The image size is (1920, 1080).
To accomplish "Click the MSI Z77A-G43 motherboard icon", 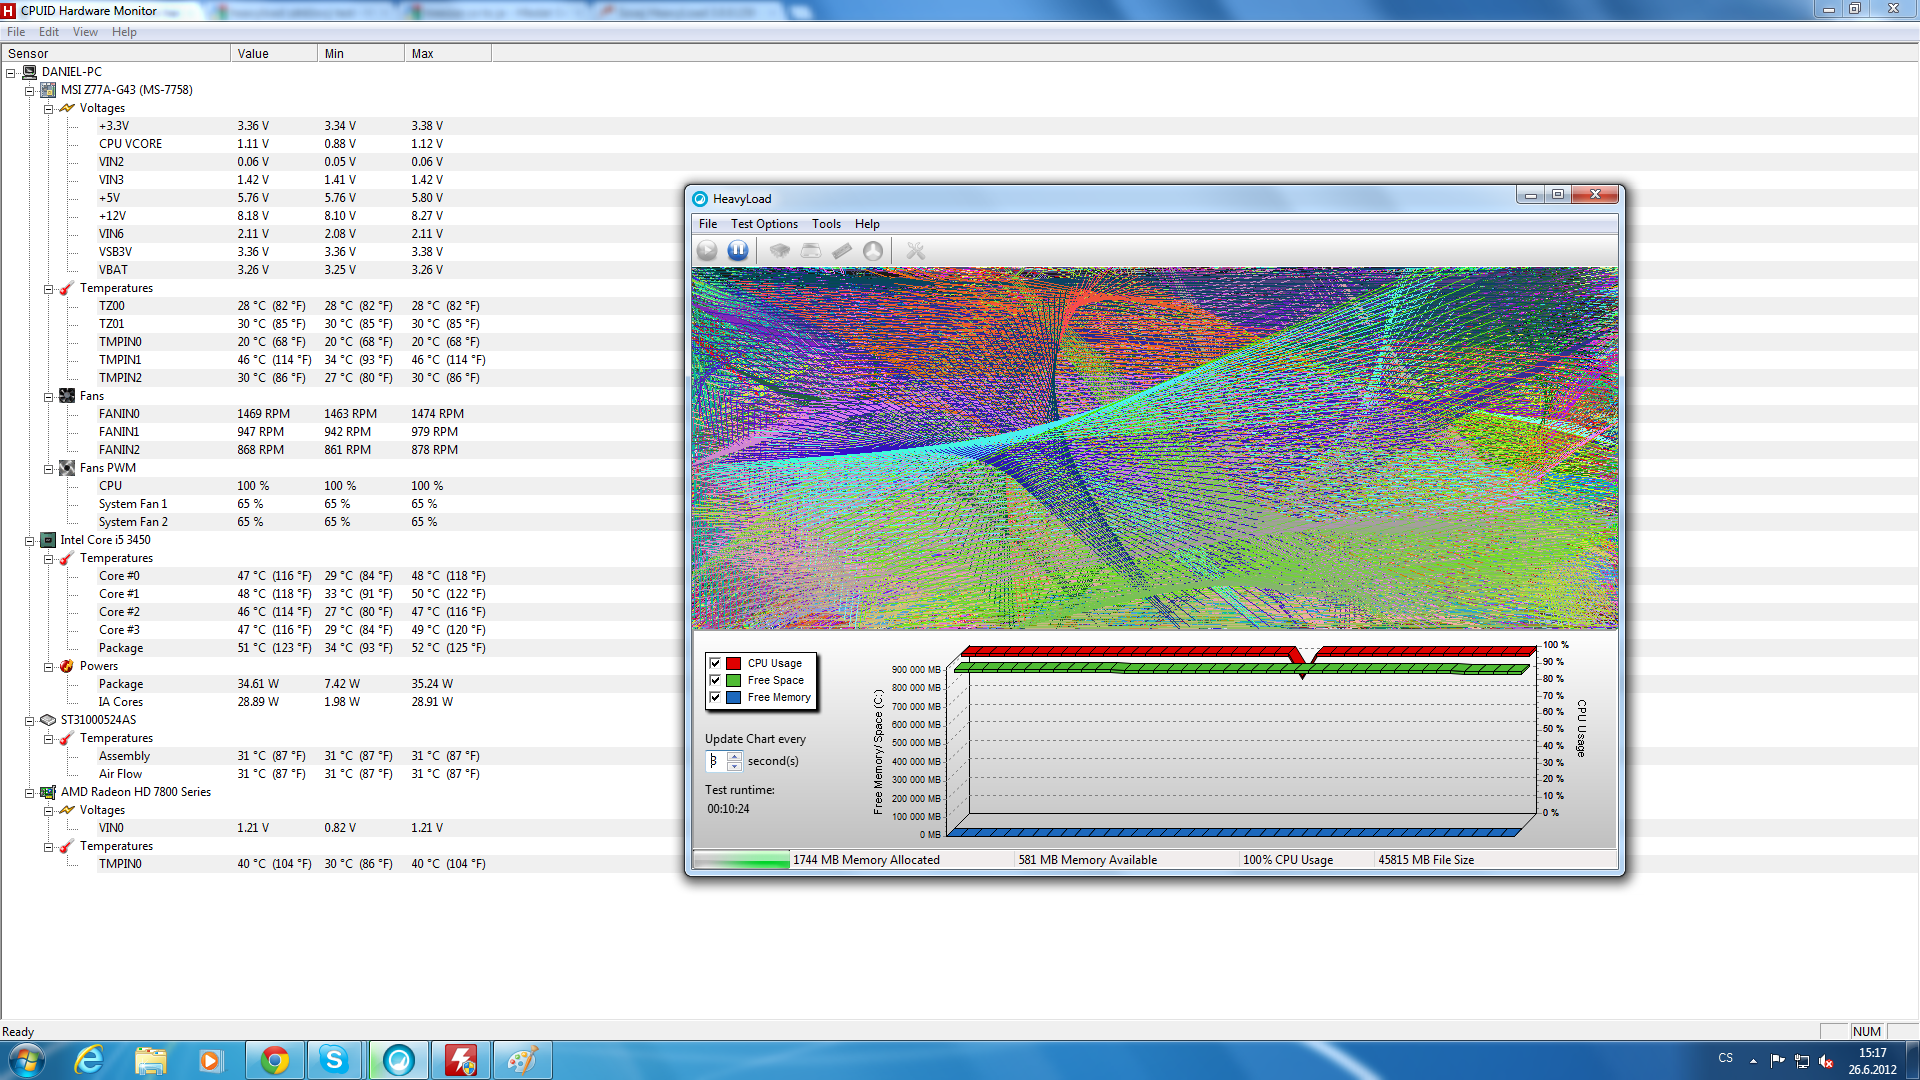I will [x=48, y=90].
